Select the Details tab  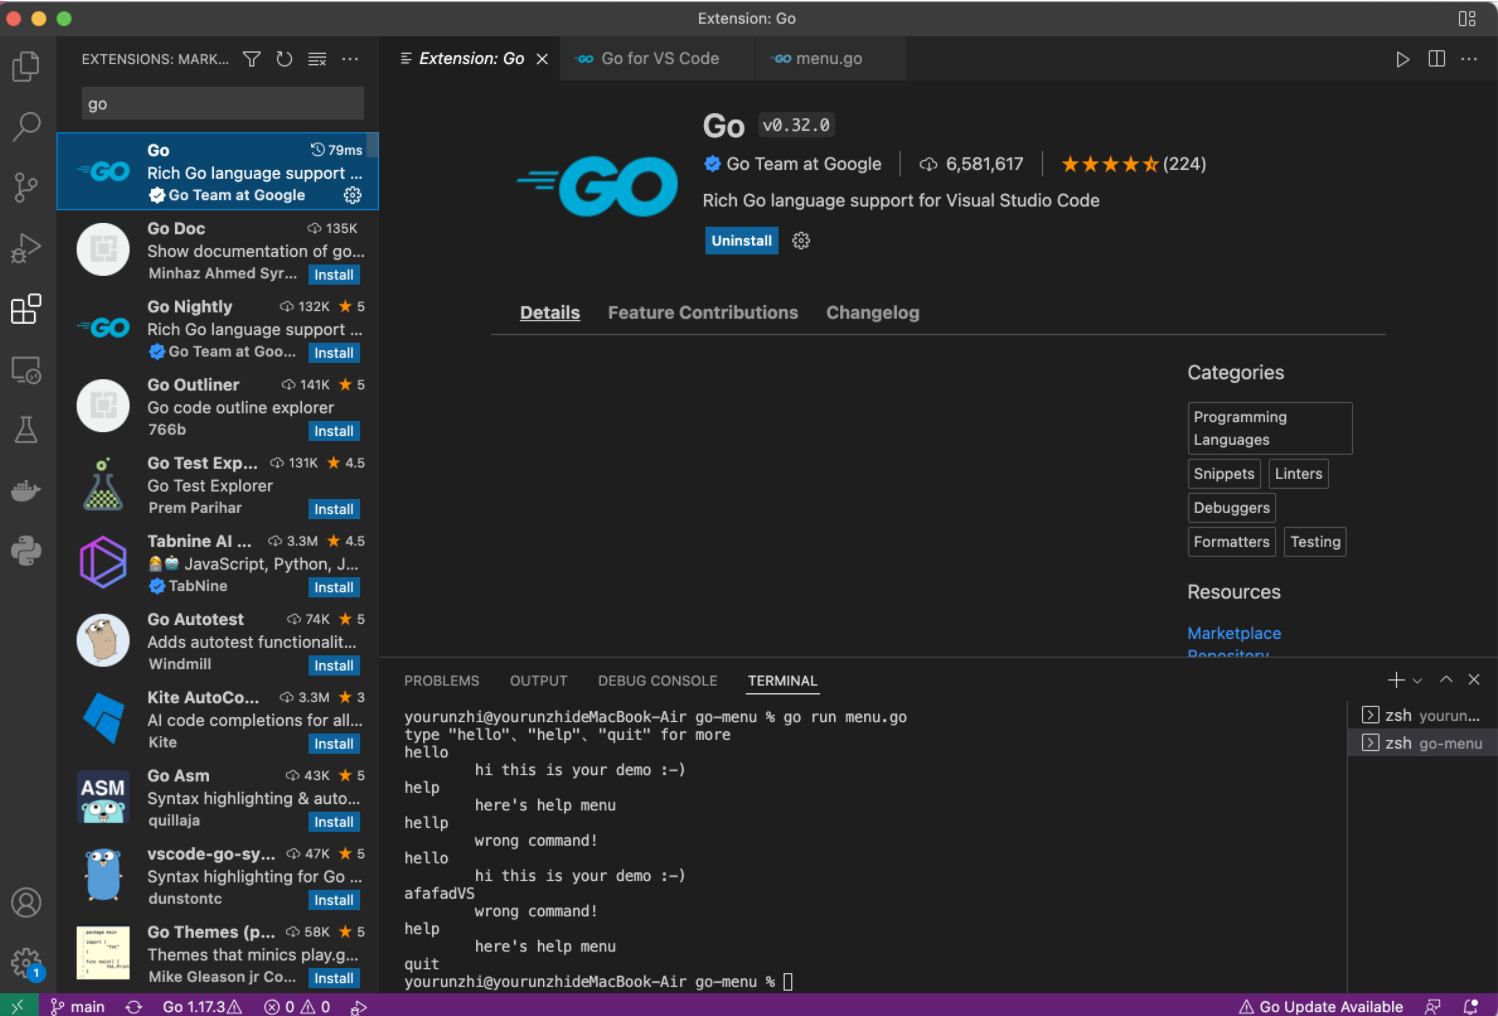pos(550,313)
